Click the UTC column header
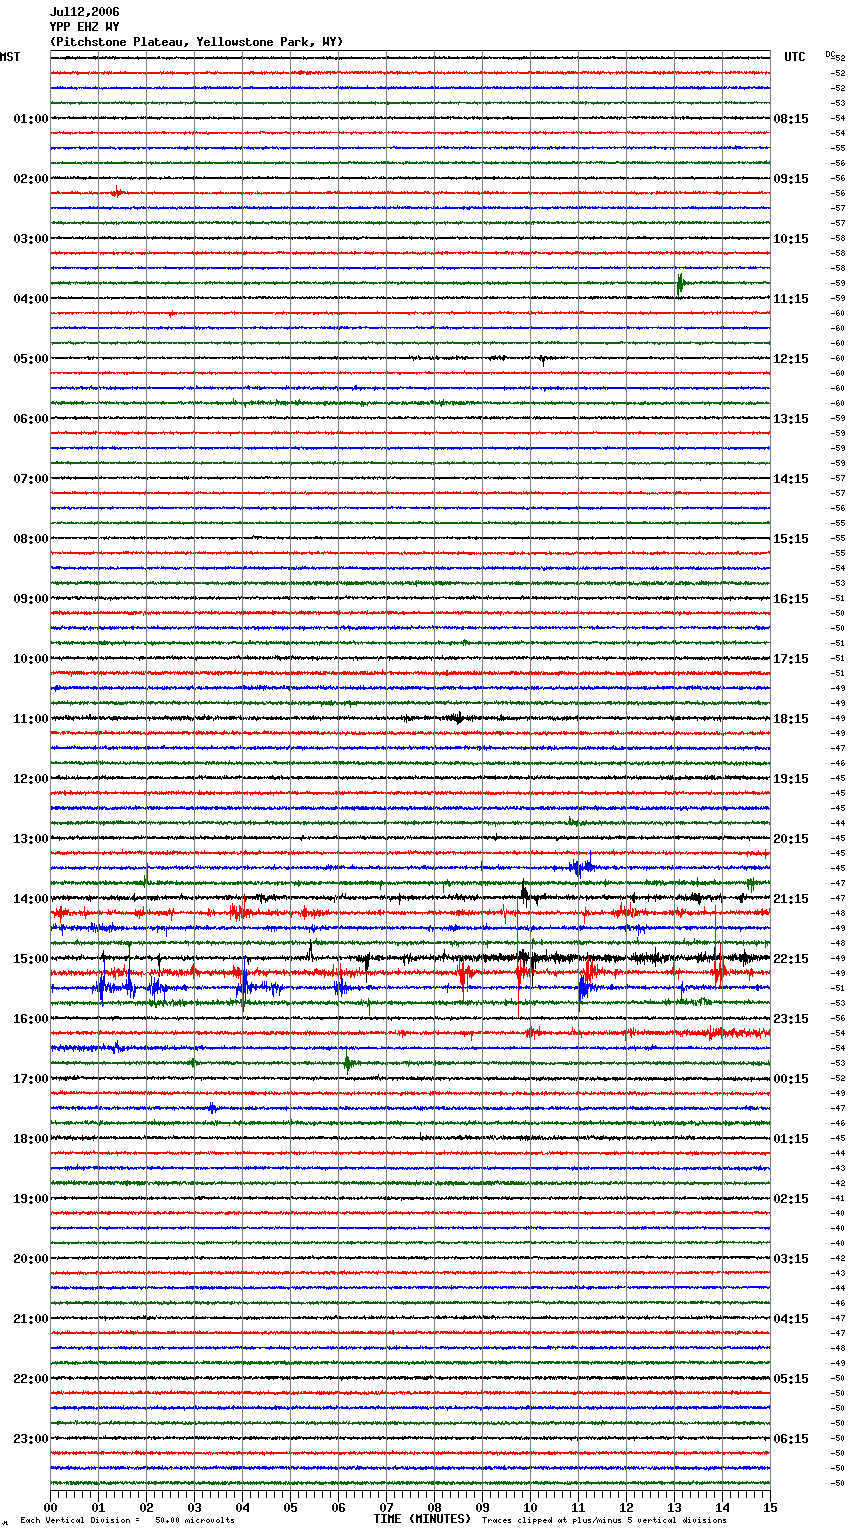850x1534 pixels. pos(795,57)
